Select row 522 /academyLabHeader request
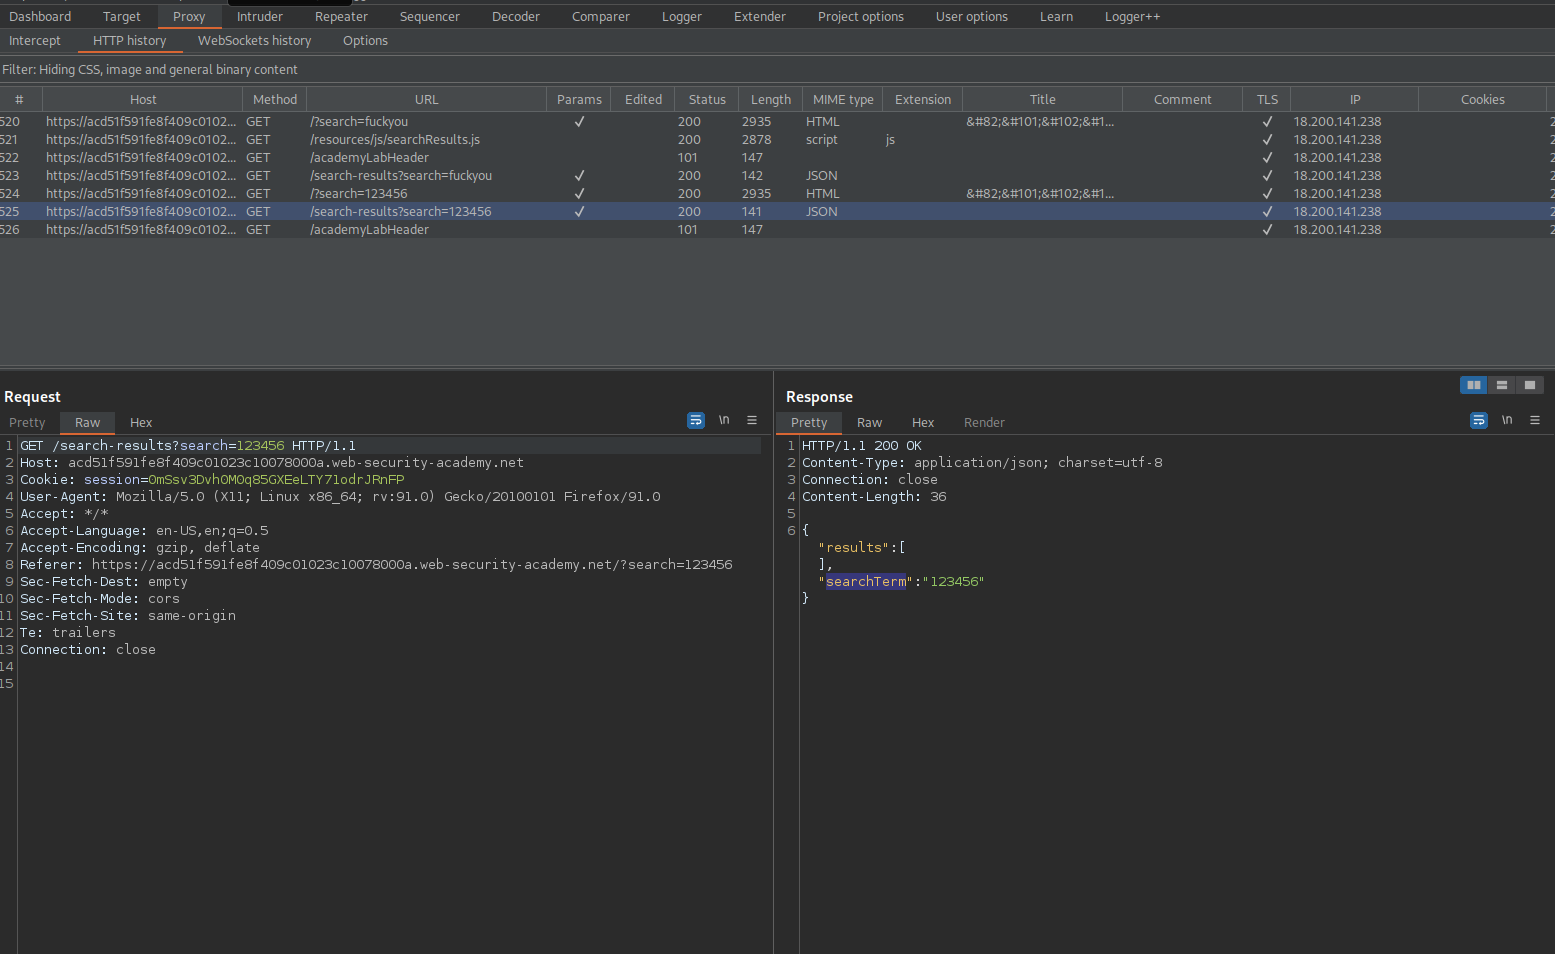Viewport: 1555px width, 954px height. [777, 158]
